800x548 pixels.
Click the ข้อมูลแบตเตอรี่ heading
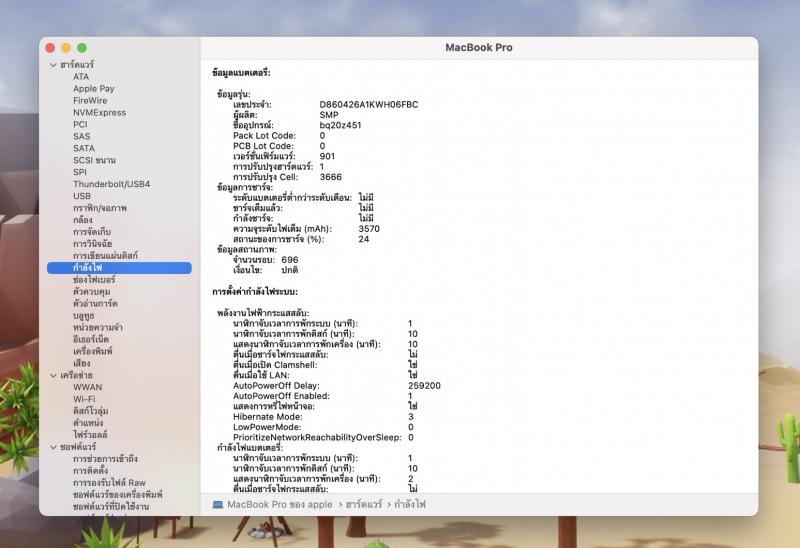coord(241,73)
